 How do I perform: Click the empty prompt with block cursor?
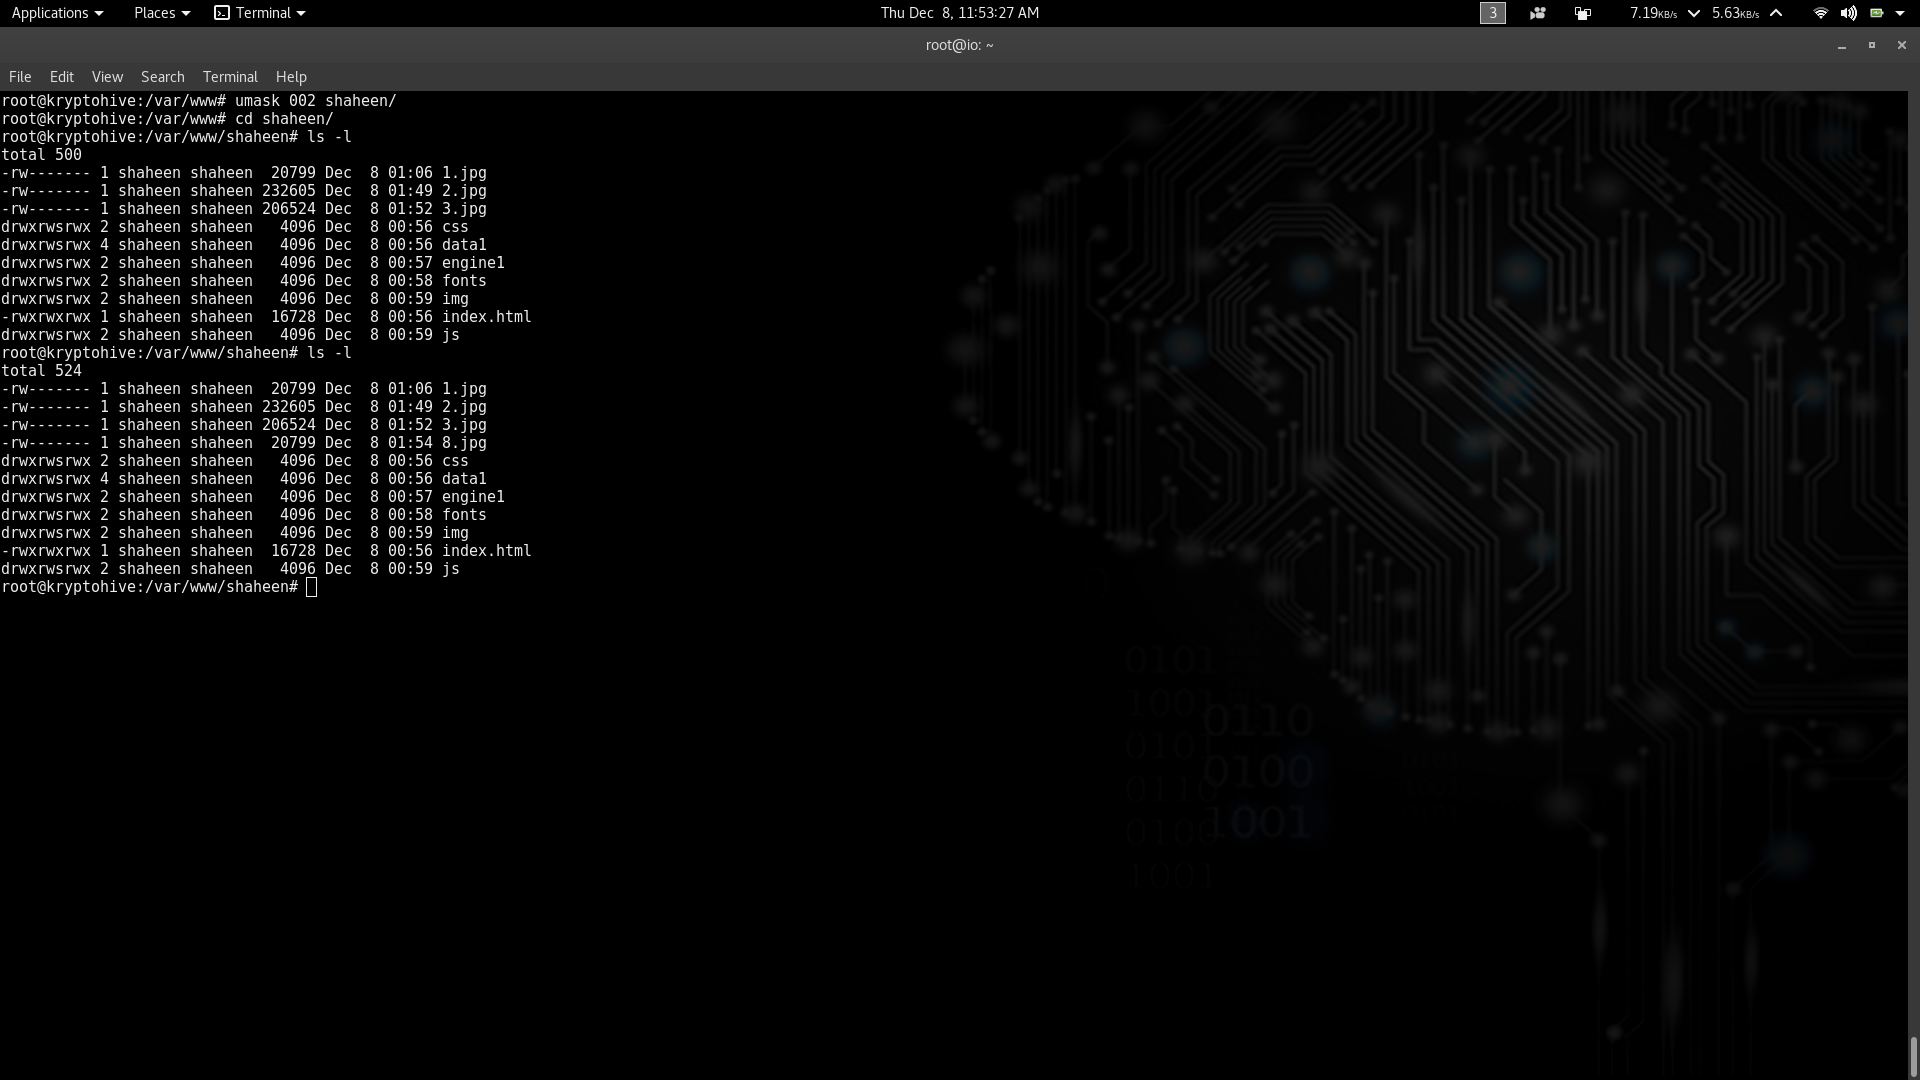click(x=159, y=587)
